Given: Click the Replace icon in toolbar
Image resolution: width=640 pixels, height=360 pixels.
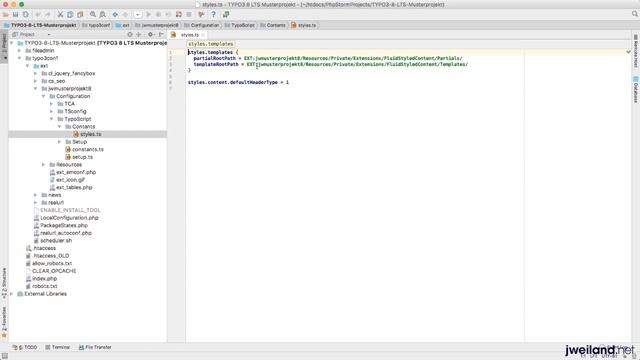Looking at the screenshot, I should pos(102,14).
